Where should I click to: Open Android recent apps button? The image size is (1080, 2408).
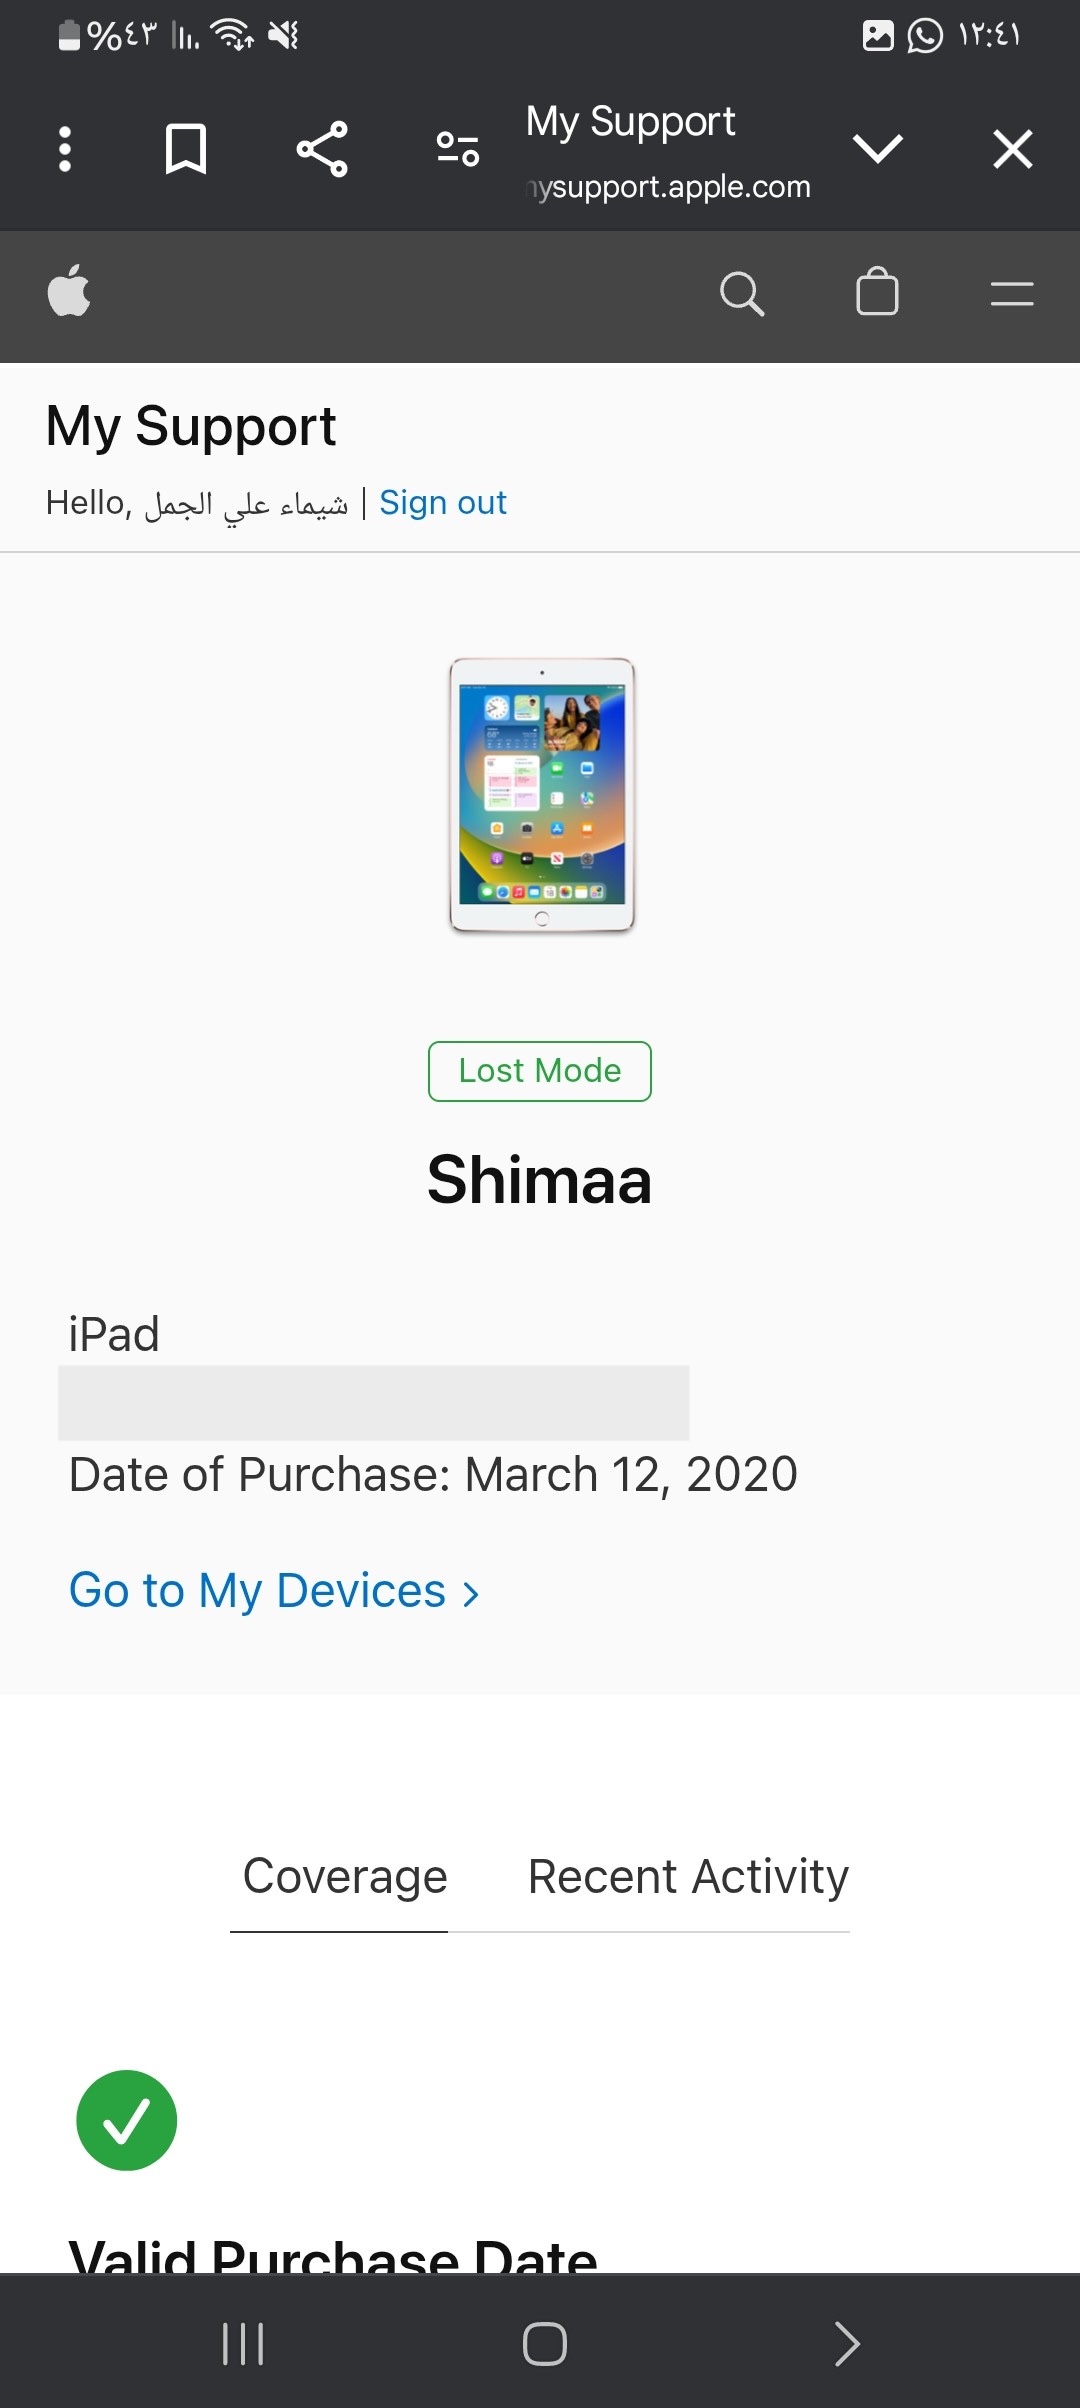point(243,2343)
